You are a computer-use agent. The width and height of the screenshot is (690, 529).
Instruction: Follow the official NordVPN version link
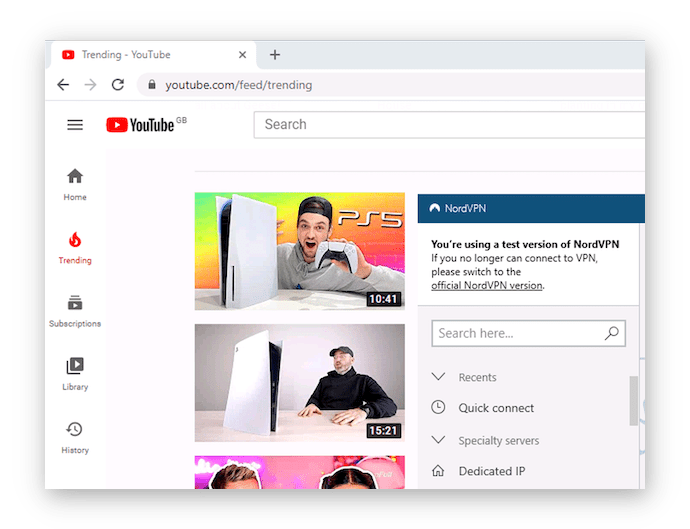pyautogui.click(x=487, y=285)
